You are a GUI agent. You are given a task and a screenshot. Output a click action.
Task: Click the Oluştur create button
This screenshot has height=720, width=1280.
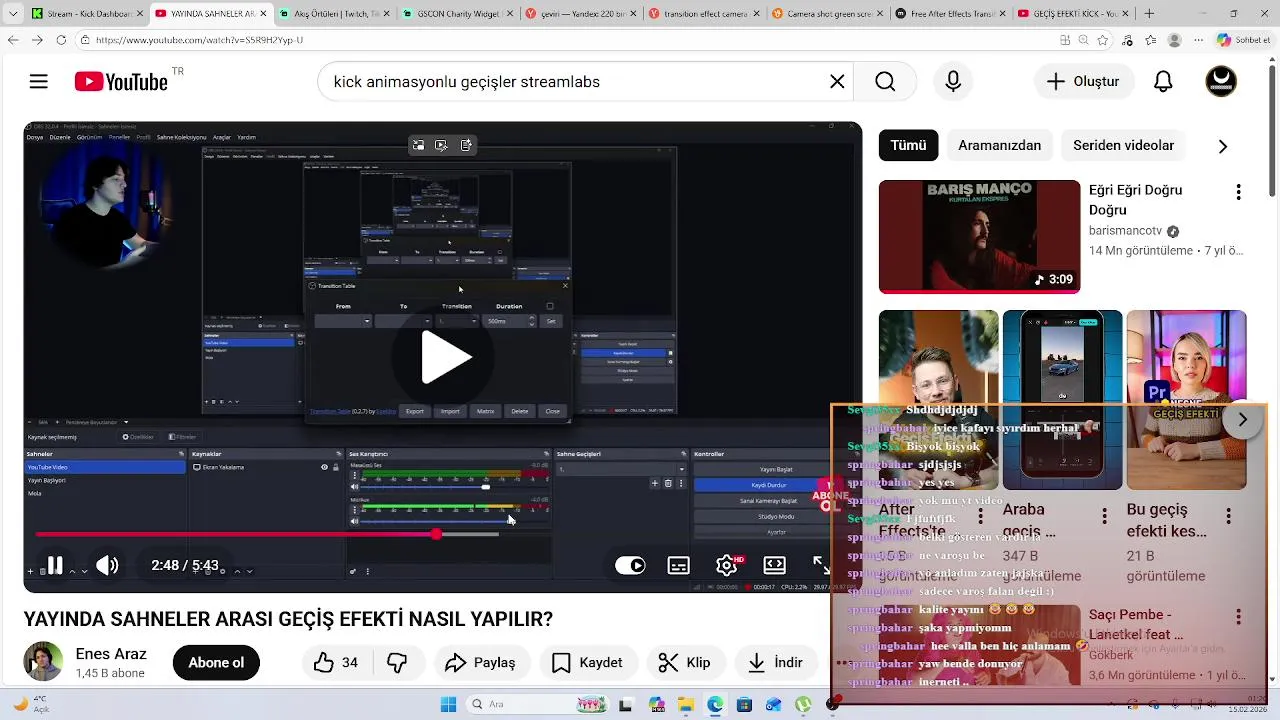pyautogui.click(x=1083, y=82)
